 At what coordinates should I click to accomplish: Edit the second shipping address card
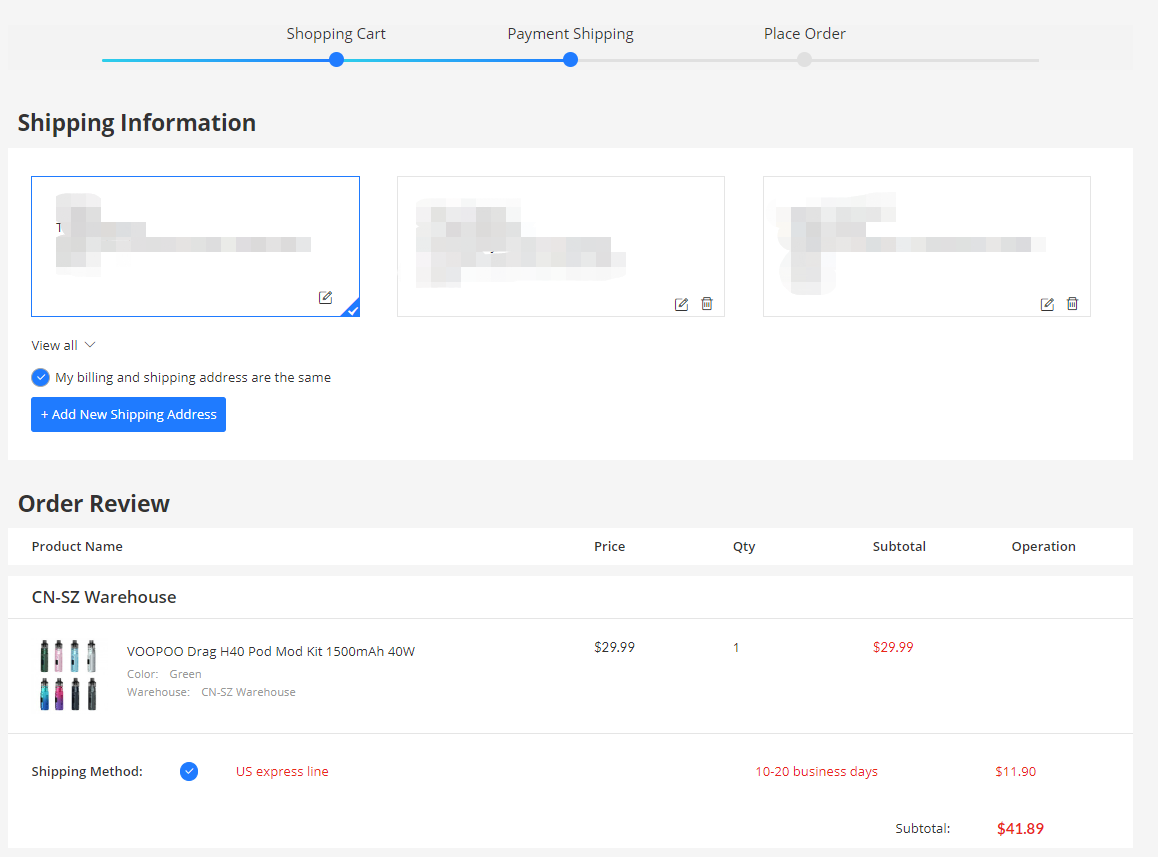681,304
